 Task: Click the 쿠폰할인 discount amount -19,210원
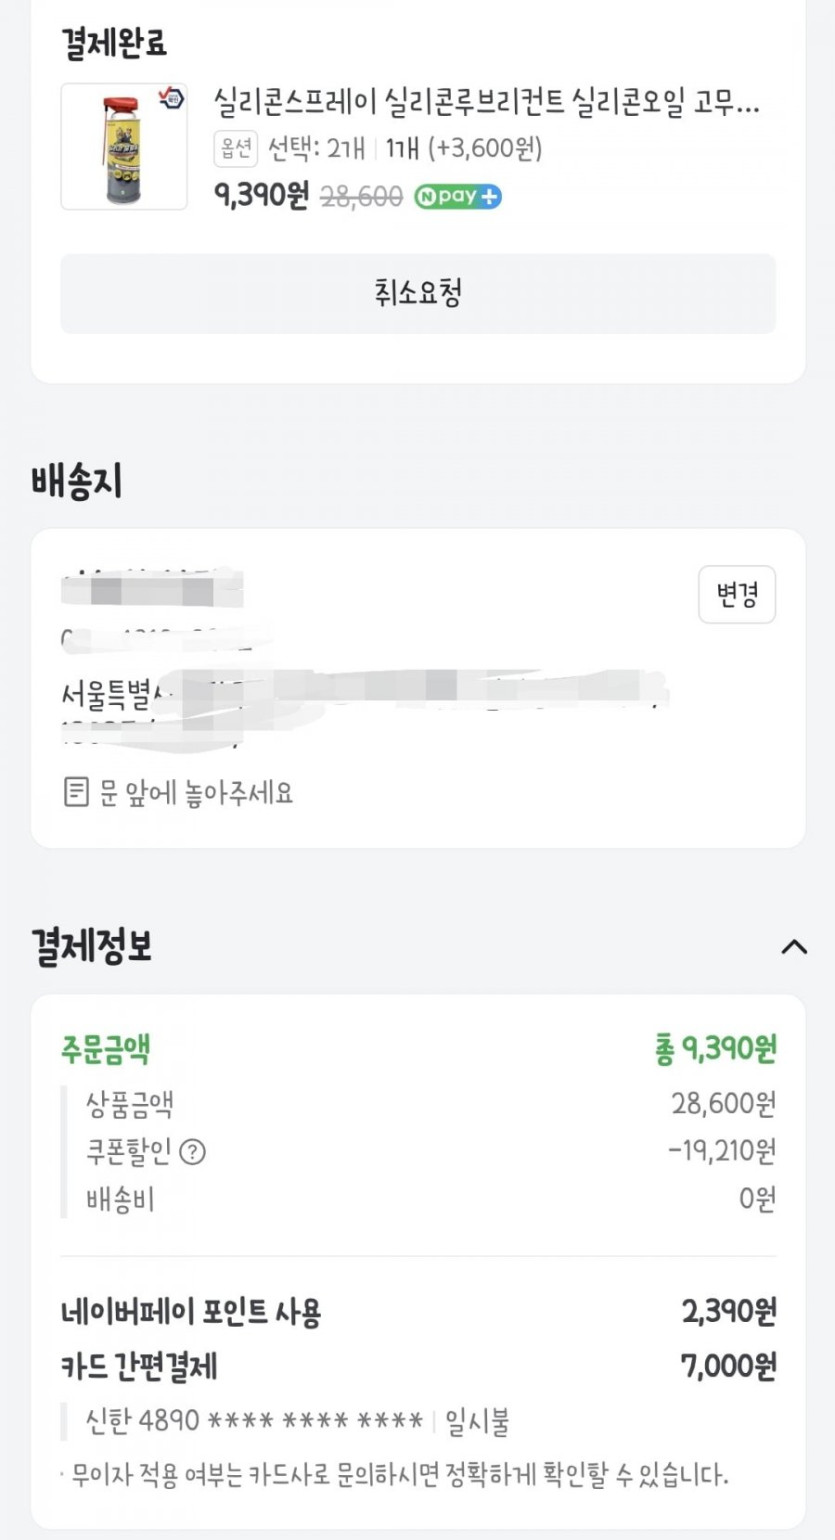click(721, 1152)
